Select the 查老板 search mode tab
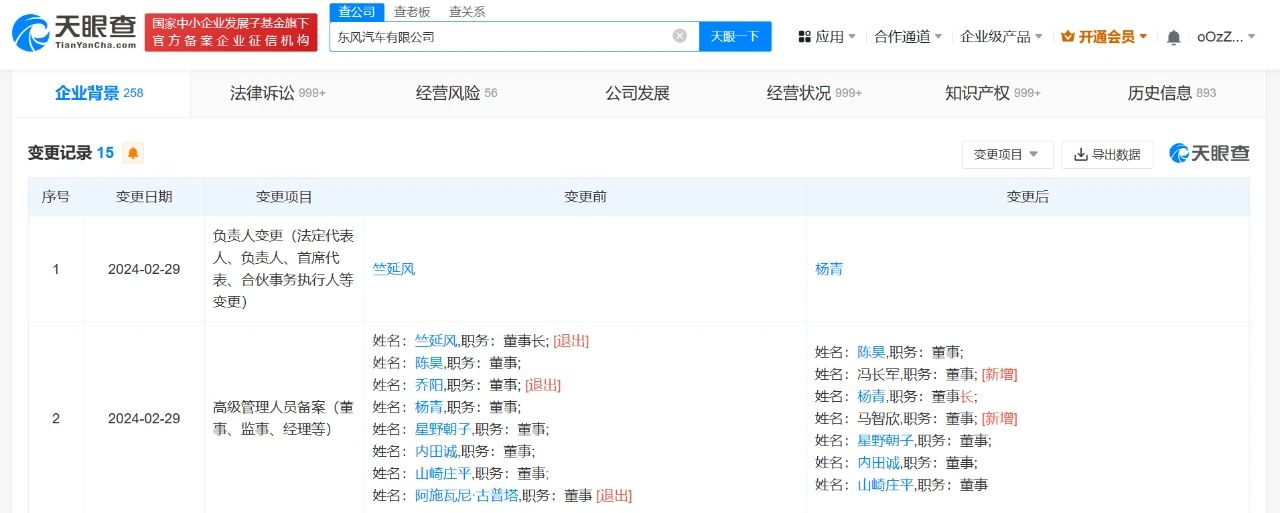1280x513 pixels. coord(412,12)
